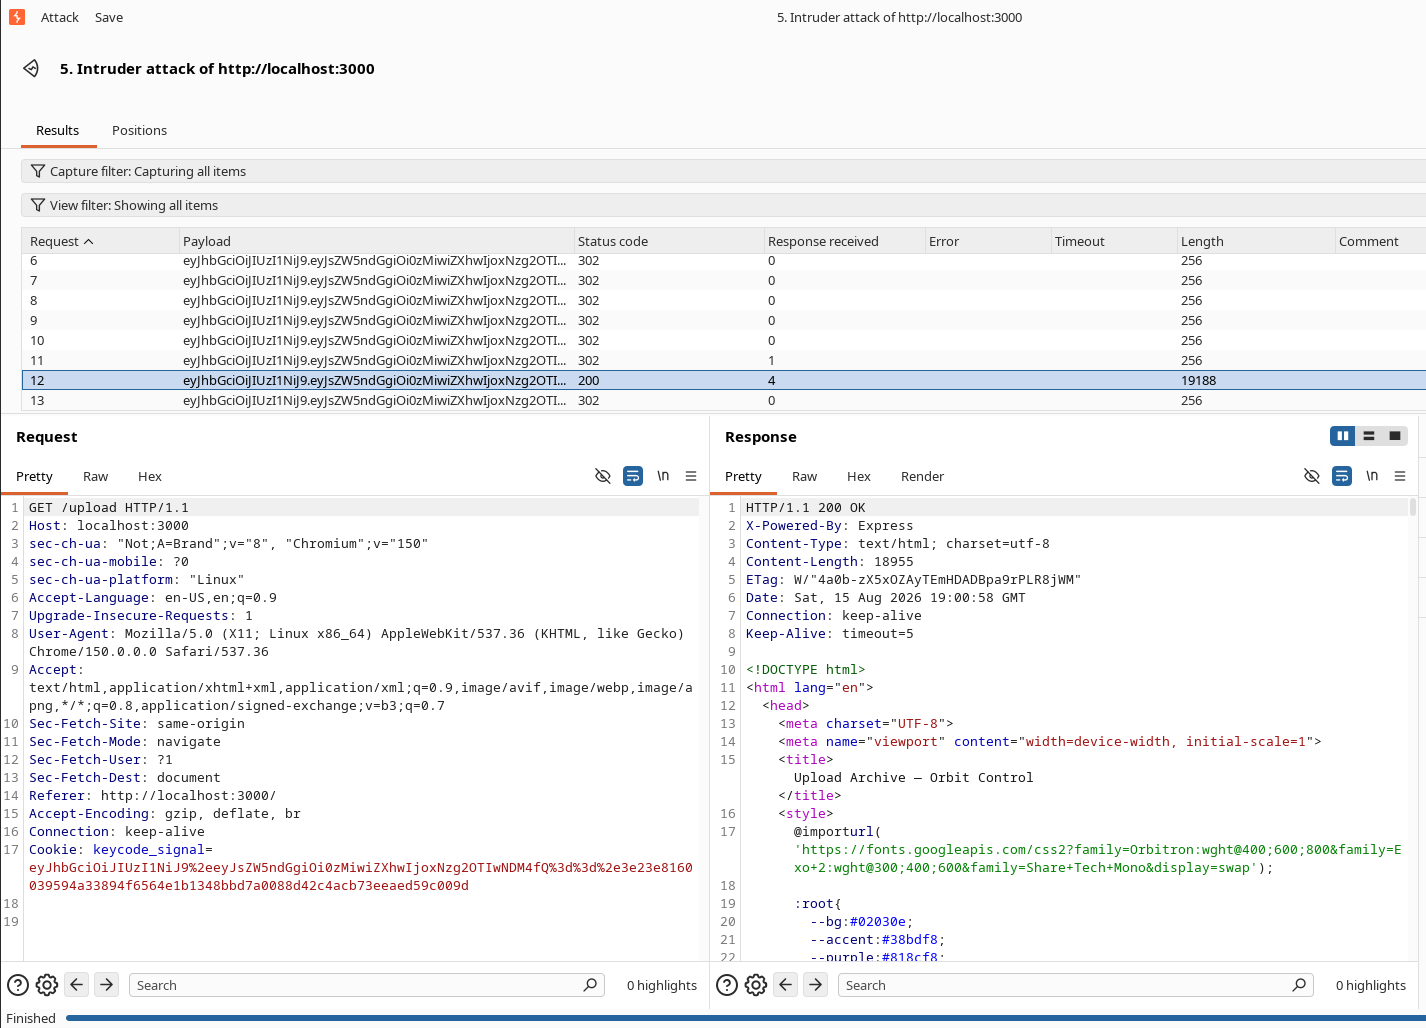Viewport: 1426px width, 1028px height.
Task: Click the Burp Suite lightning logo icon
Action: [17, 17]
